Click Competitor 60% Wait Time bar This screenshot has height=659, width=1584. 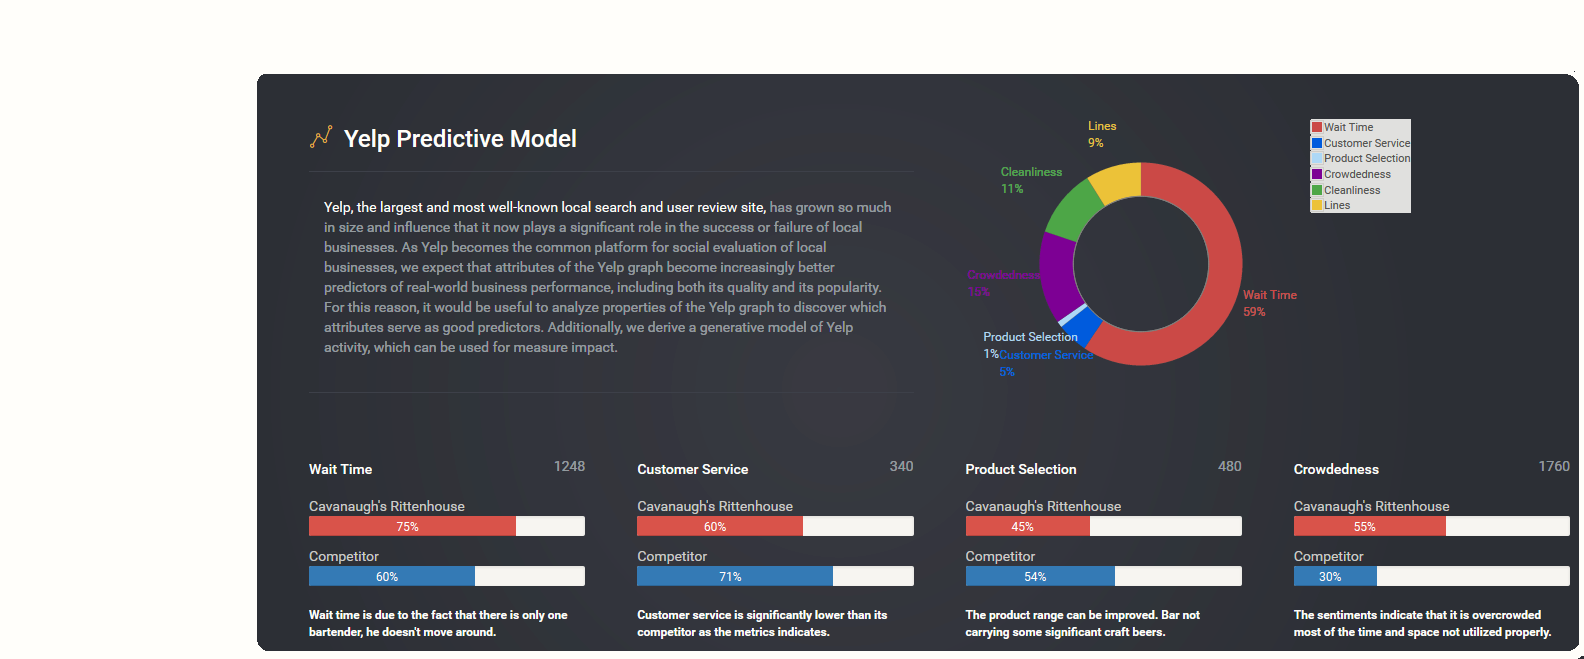point(392,576)
